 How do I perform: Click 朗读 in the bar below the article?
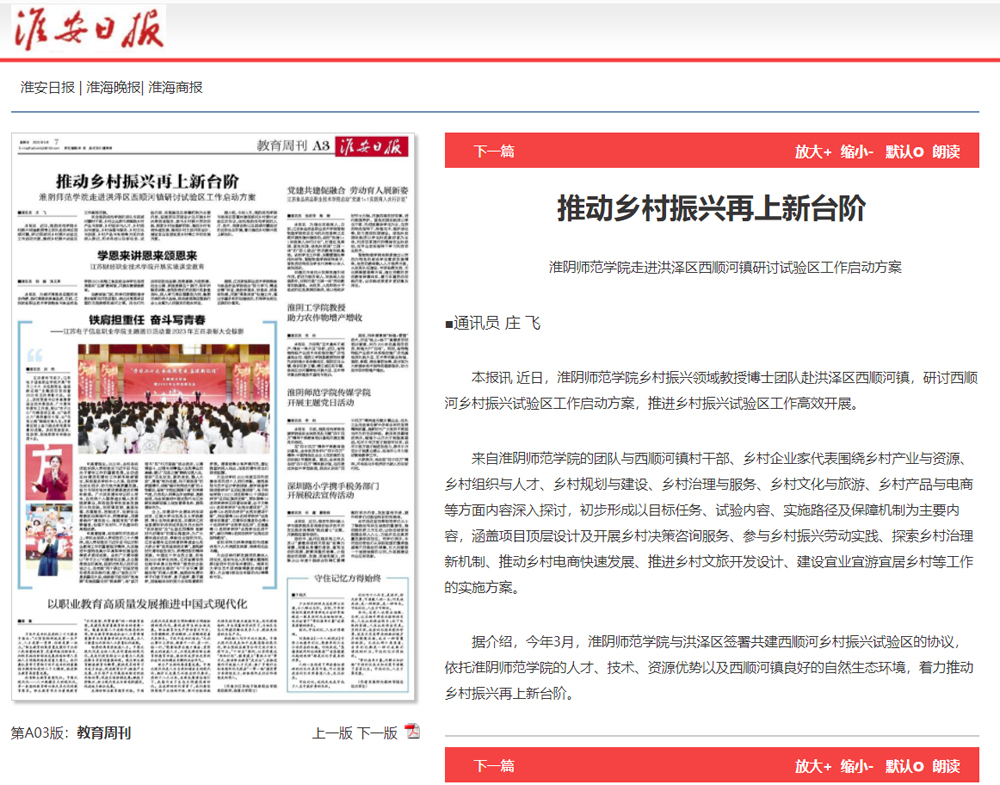[946, 766]
